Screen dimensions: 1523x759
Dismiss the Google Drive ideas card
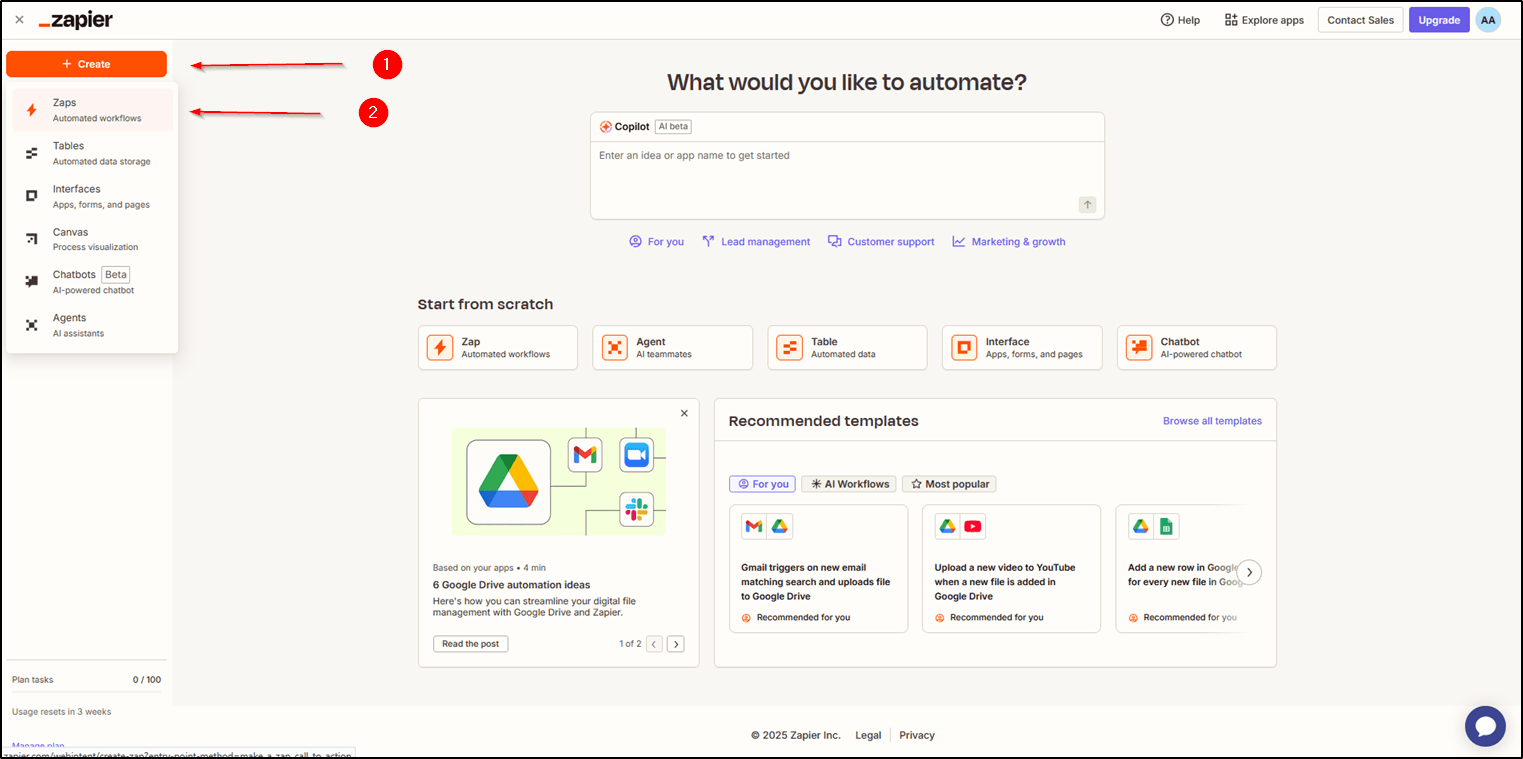coord(684,413)
